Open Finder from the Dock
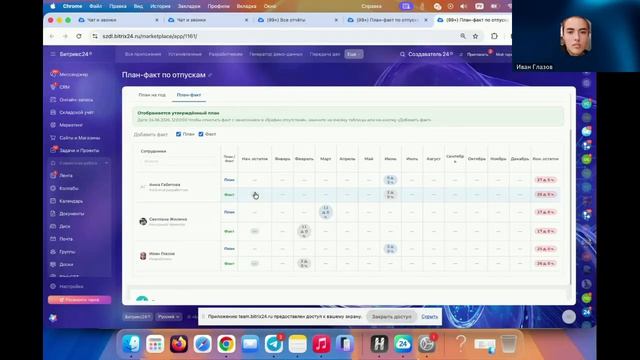 (131, 344)
